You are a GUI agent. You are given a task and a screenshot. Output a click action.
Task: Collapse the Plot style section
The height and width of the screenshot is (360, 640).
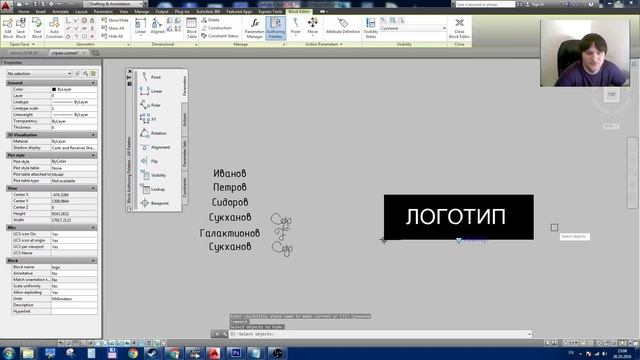(x=93, y=155)
